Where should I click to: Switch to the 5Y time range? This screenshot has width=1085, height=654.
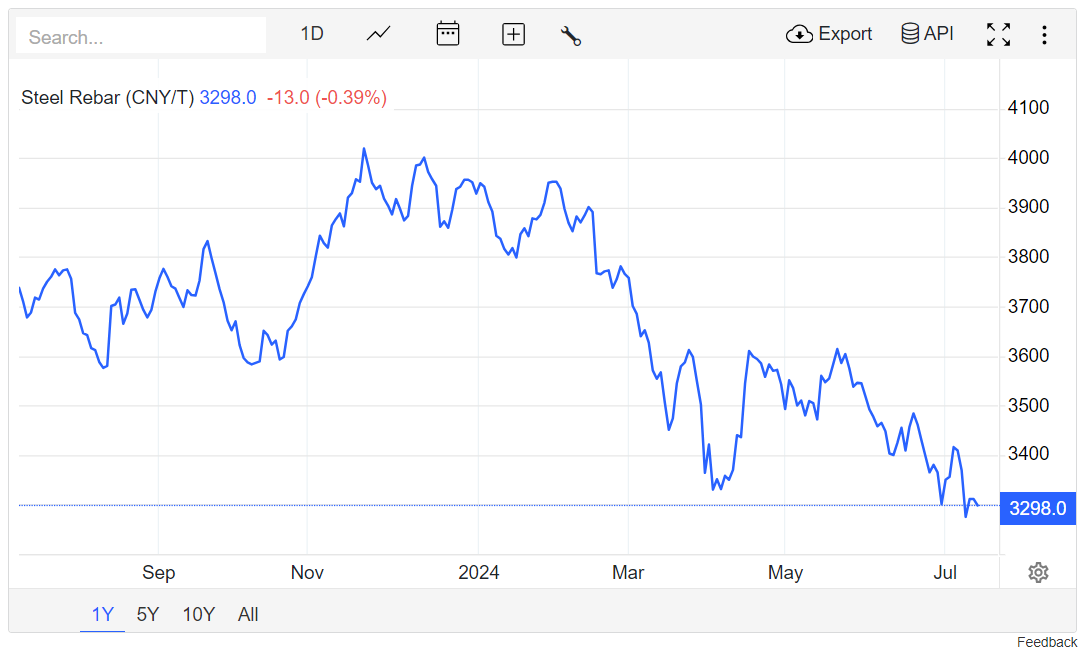148,615
